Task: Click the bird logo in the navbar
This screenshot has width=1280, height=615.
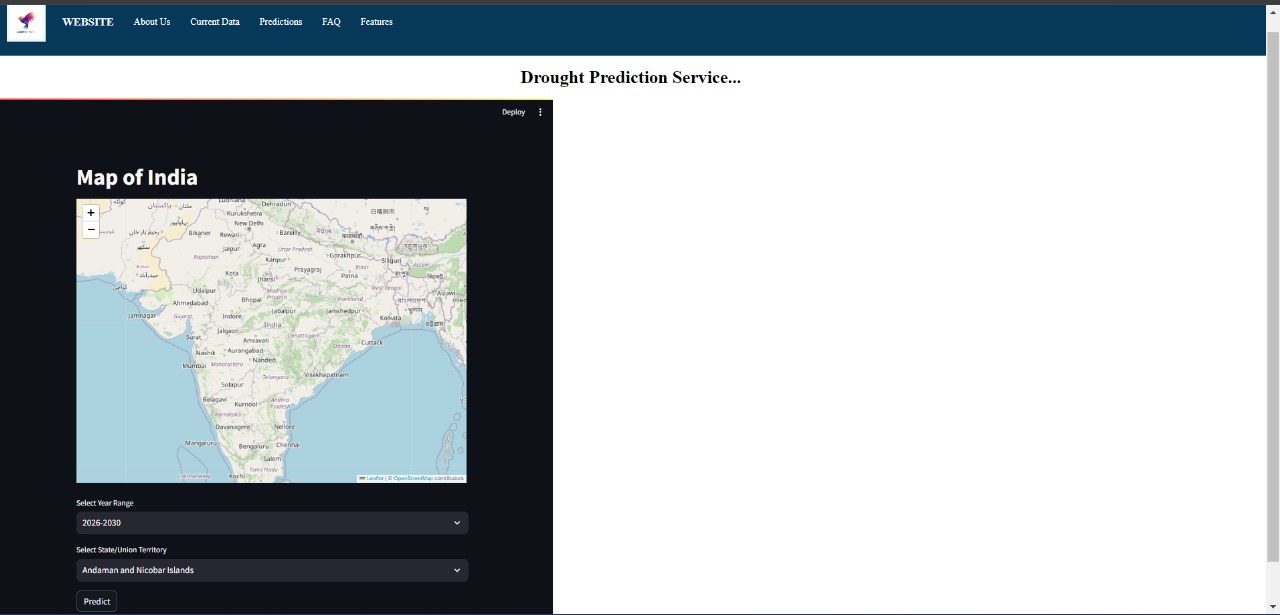Action: point(26,23)
